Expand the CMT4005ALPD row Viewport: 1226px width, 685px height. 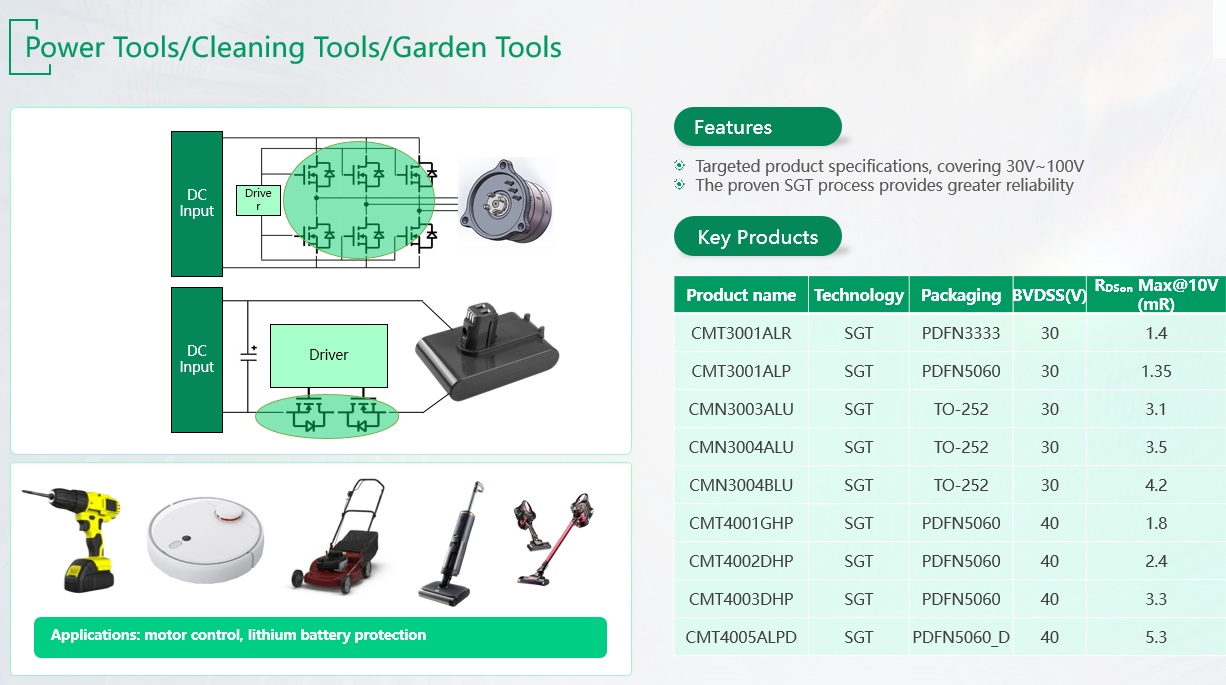[x=741, y=637]
